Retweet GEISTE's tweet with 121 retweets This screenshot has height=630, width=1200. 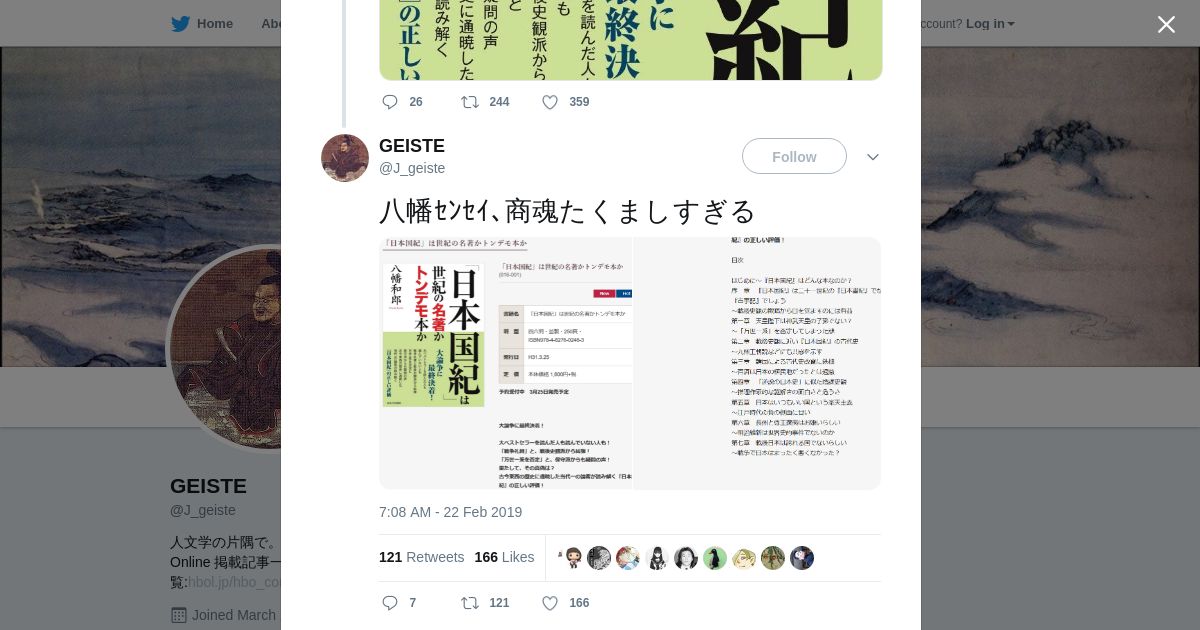(469, 603)
